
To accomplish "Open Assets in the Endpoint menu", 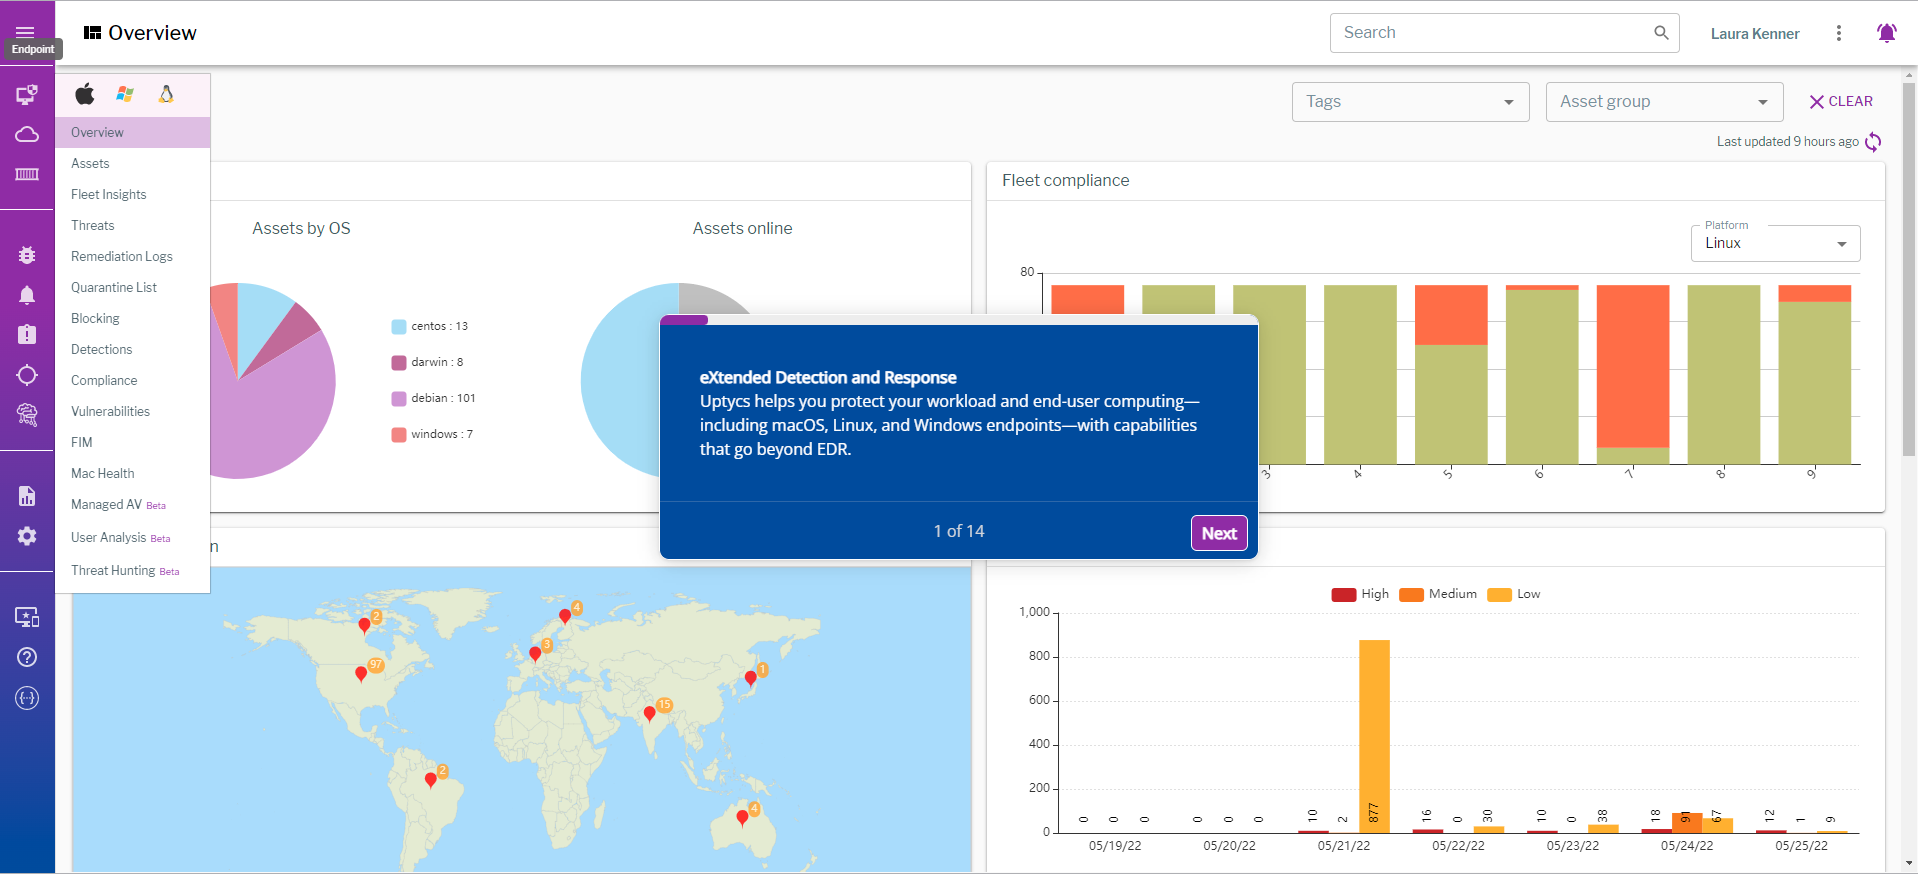I will 133,163.
